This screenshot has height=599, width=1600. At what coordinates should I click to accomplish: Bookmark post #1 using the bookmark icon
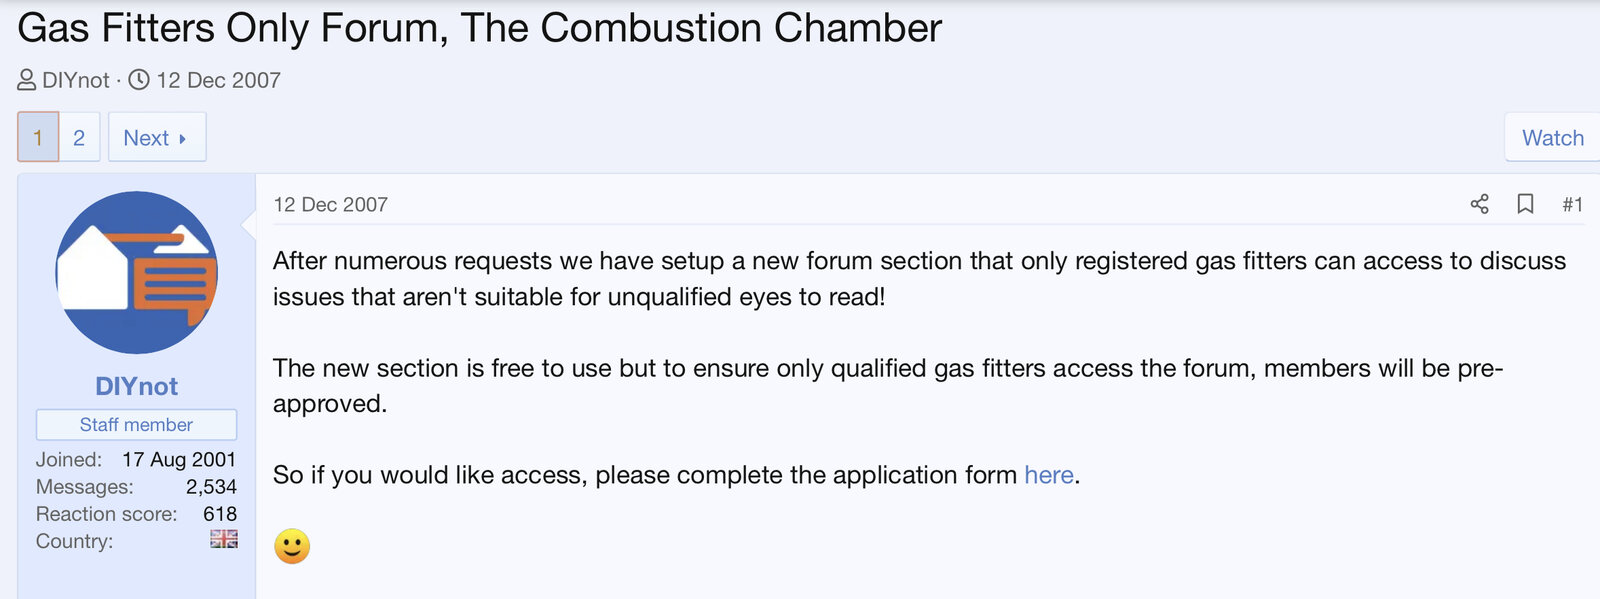(1525, 204)
